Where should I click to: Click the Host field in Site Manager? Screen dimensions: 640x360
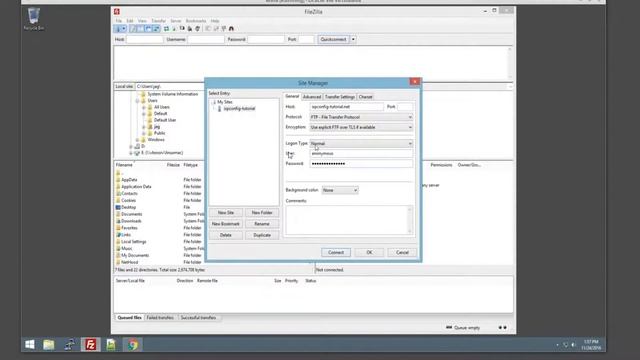pos(347,107)
